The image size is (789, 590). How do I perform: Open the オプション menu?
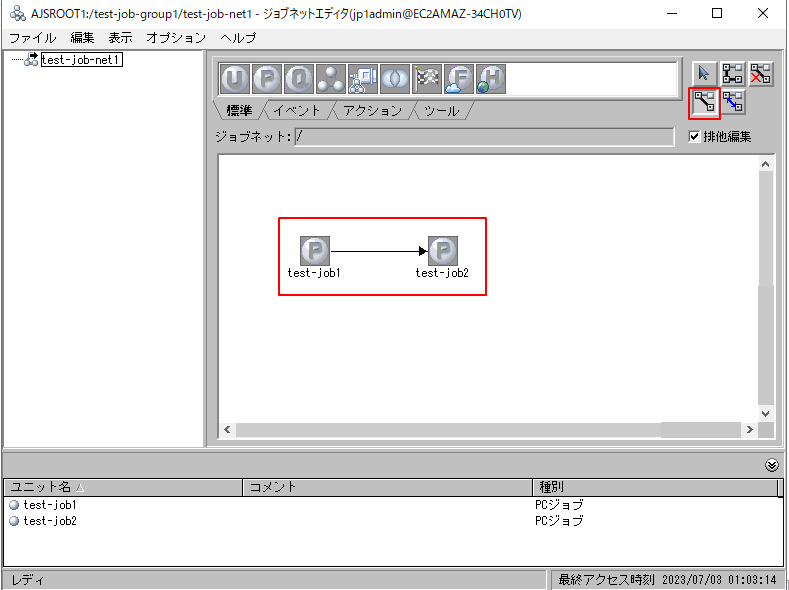(x=176, y=38)
